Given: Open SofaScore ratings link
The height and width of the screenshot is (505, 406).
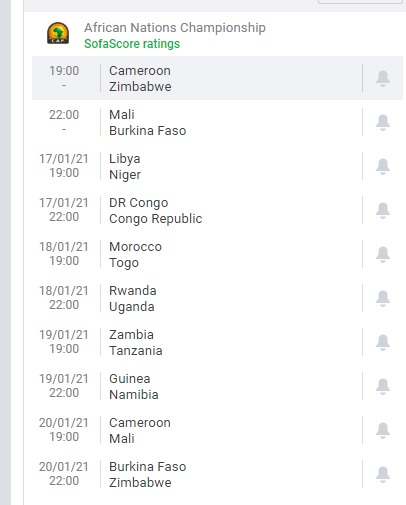Looking at the screenshot, I should [x=132, y=44].
